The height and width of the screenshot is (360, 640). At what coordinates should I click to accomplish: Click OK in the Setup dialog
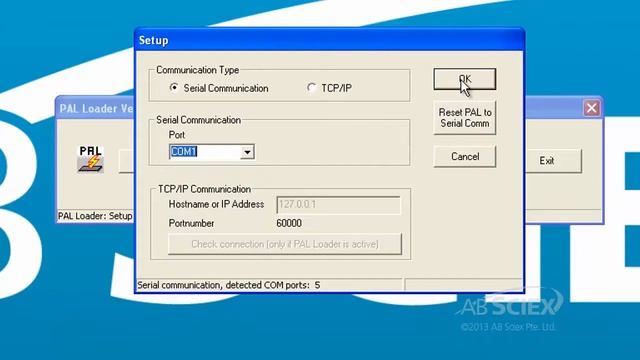pyautogui.click(x=464, y=79)
